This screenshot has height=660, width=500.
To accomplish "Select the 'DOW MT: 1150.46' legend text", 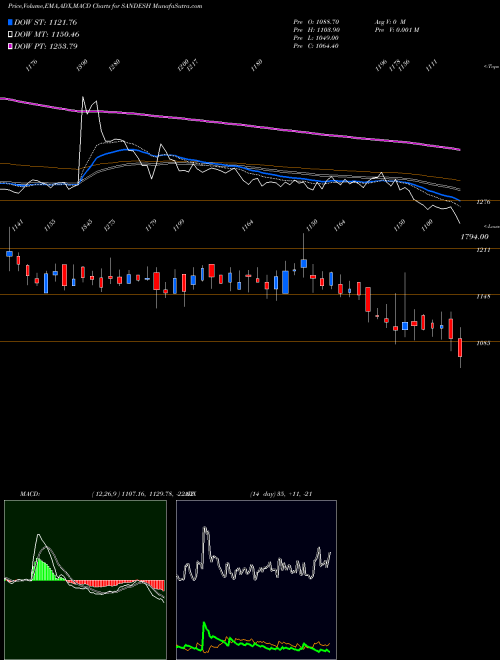I will (47, 34).
